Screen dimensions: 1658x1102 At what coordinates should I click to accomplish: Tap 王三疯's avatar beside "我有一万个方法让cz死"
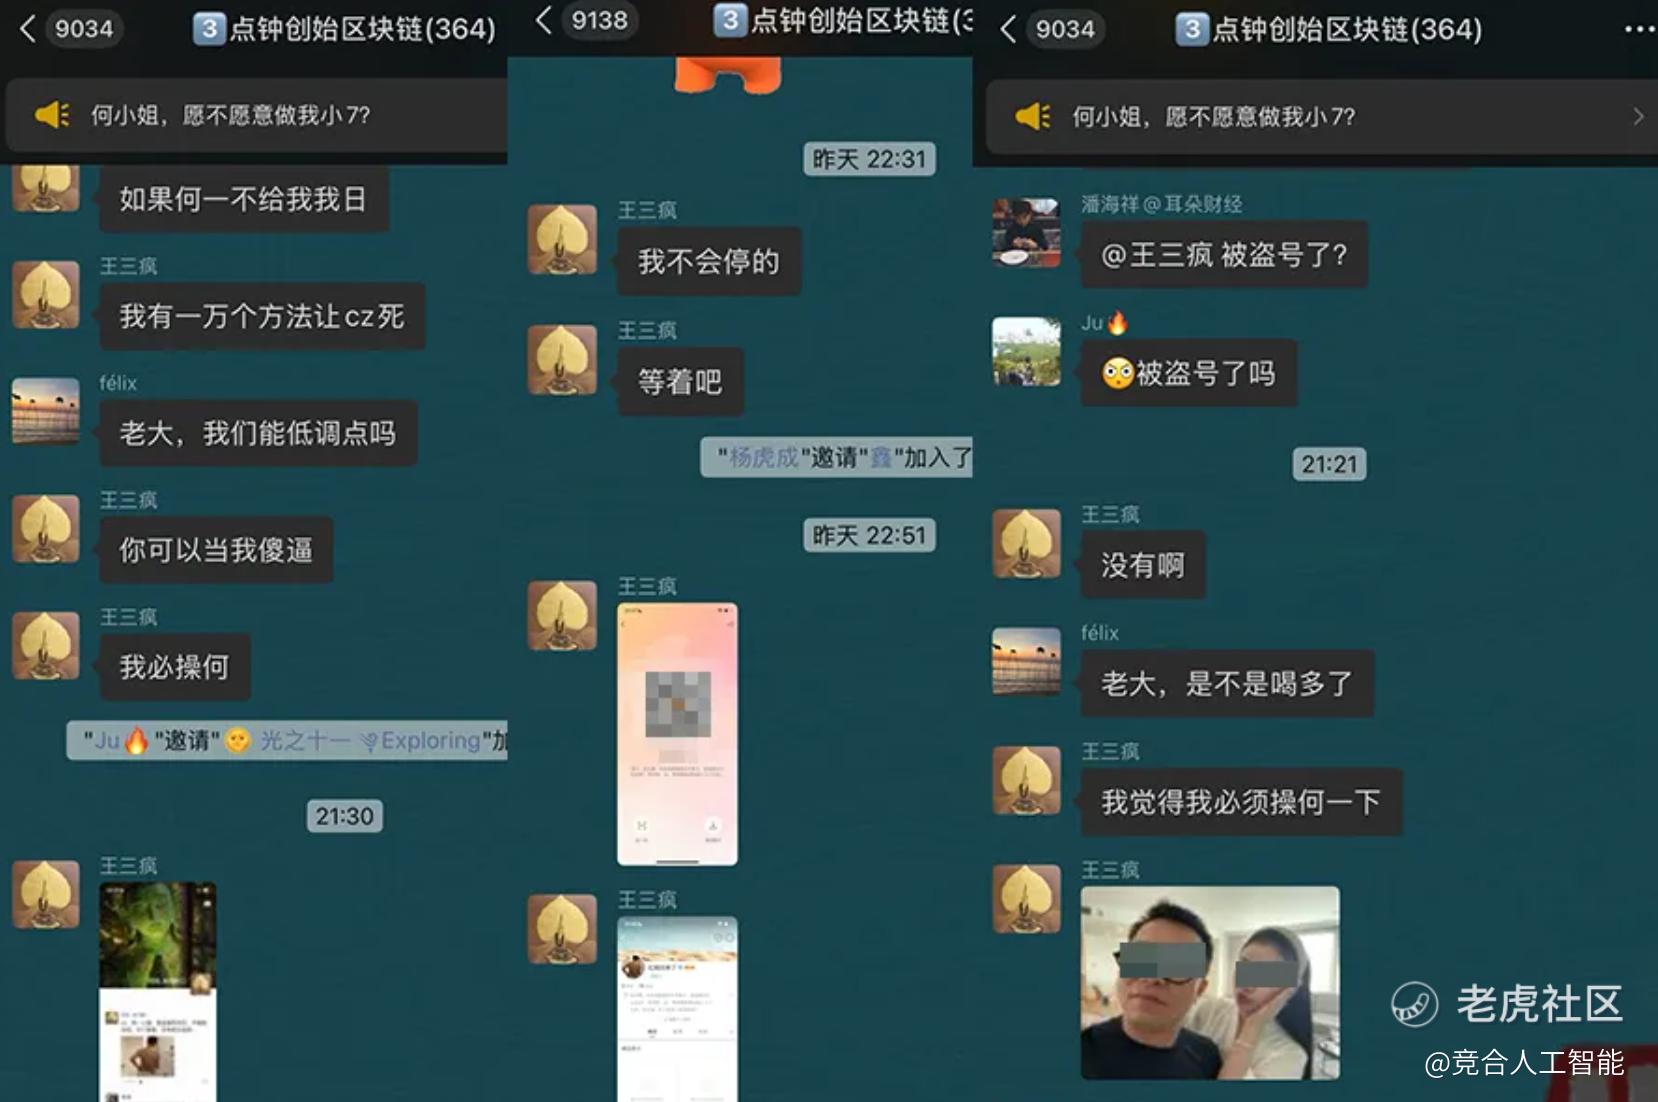(46, 295)
